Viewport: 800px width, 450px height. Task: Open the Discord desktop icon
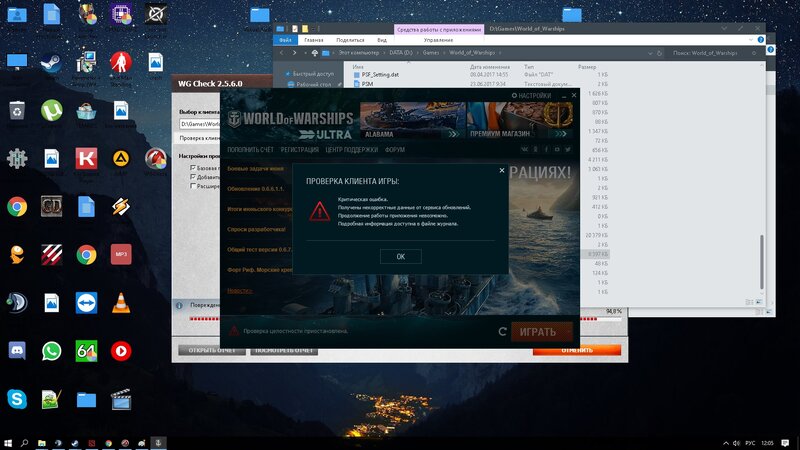point(17,351)
